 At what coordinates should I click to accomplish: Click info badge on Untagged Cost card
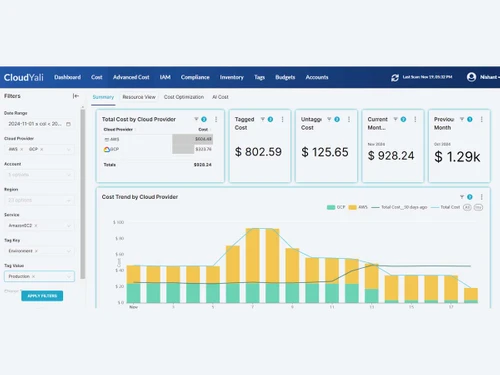pyautogui.click(x=337, y=119)
